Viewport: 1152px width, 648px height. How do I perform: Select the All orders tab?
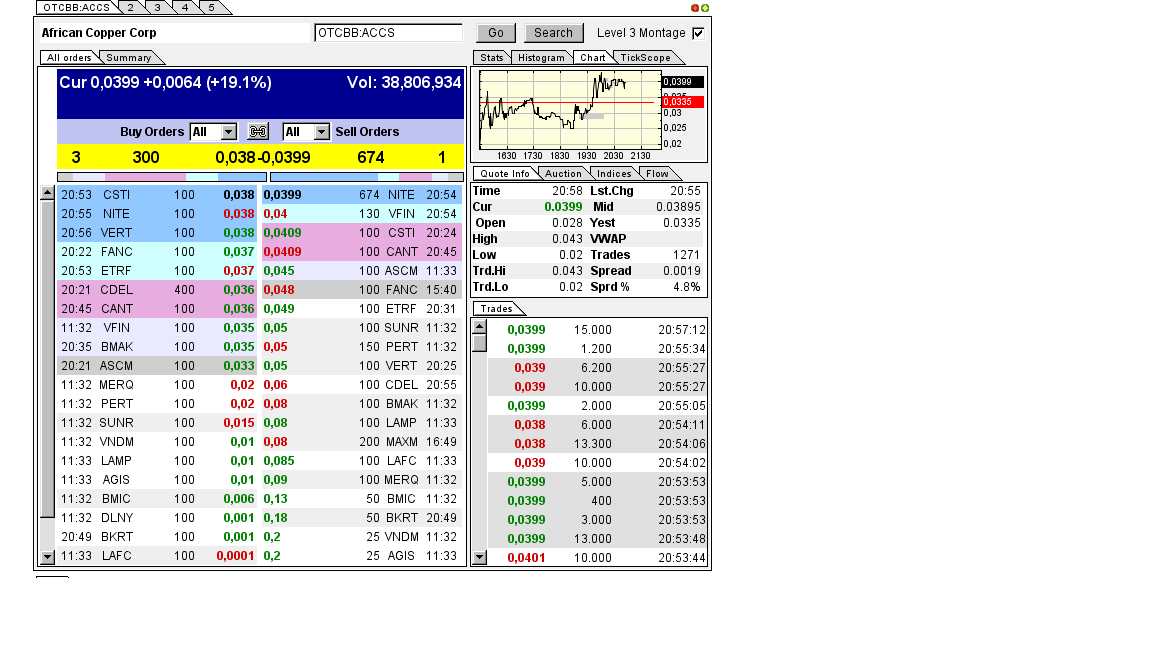[69, 57]
